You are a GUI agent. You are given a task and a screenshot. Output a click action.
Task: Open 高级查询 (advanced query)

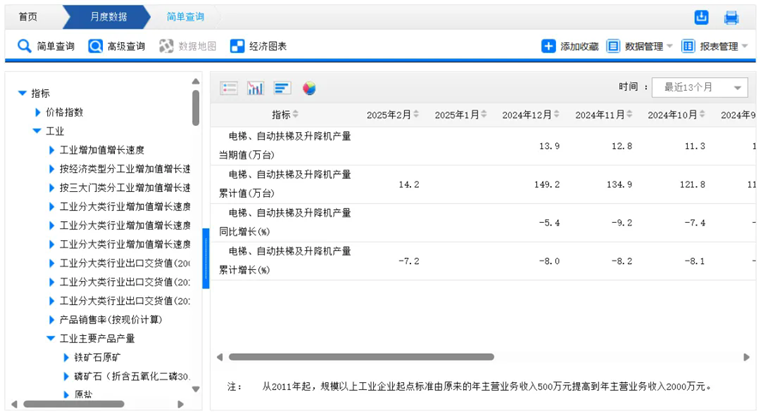(x=116, y=46)
